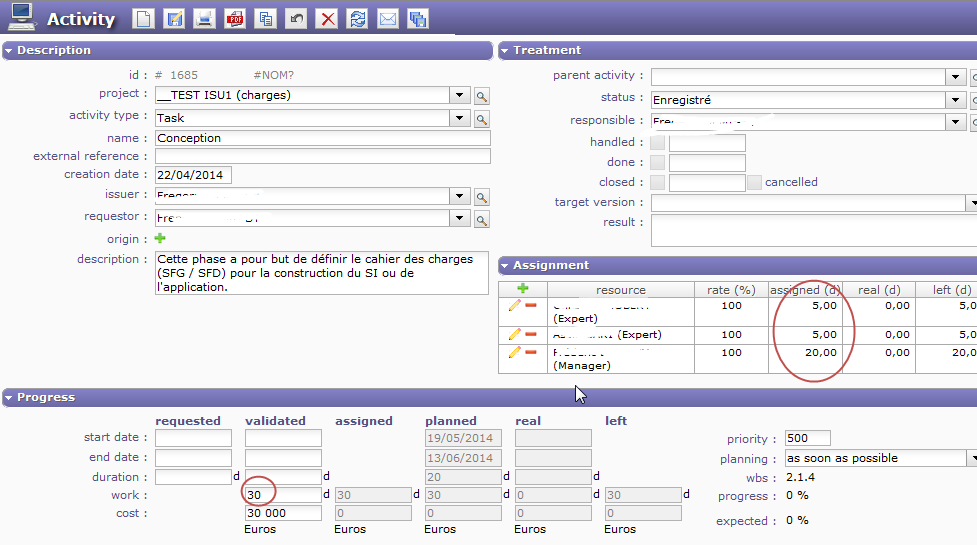Tick the done checkbox
Image resolution: width=977 pixels, height=545 pixels.
point(657,163)
